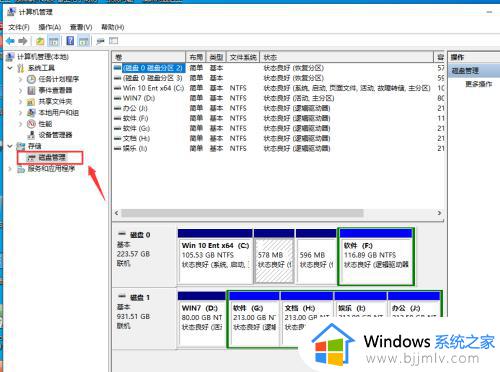Click the Back arrow toolbar icon
Screen dimensions: 500x372
click(x=10, y=41)
